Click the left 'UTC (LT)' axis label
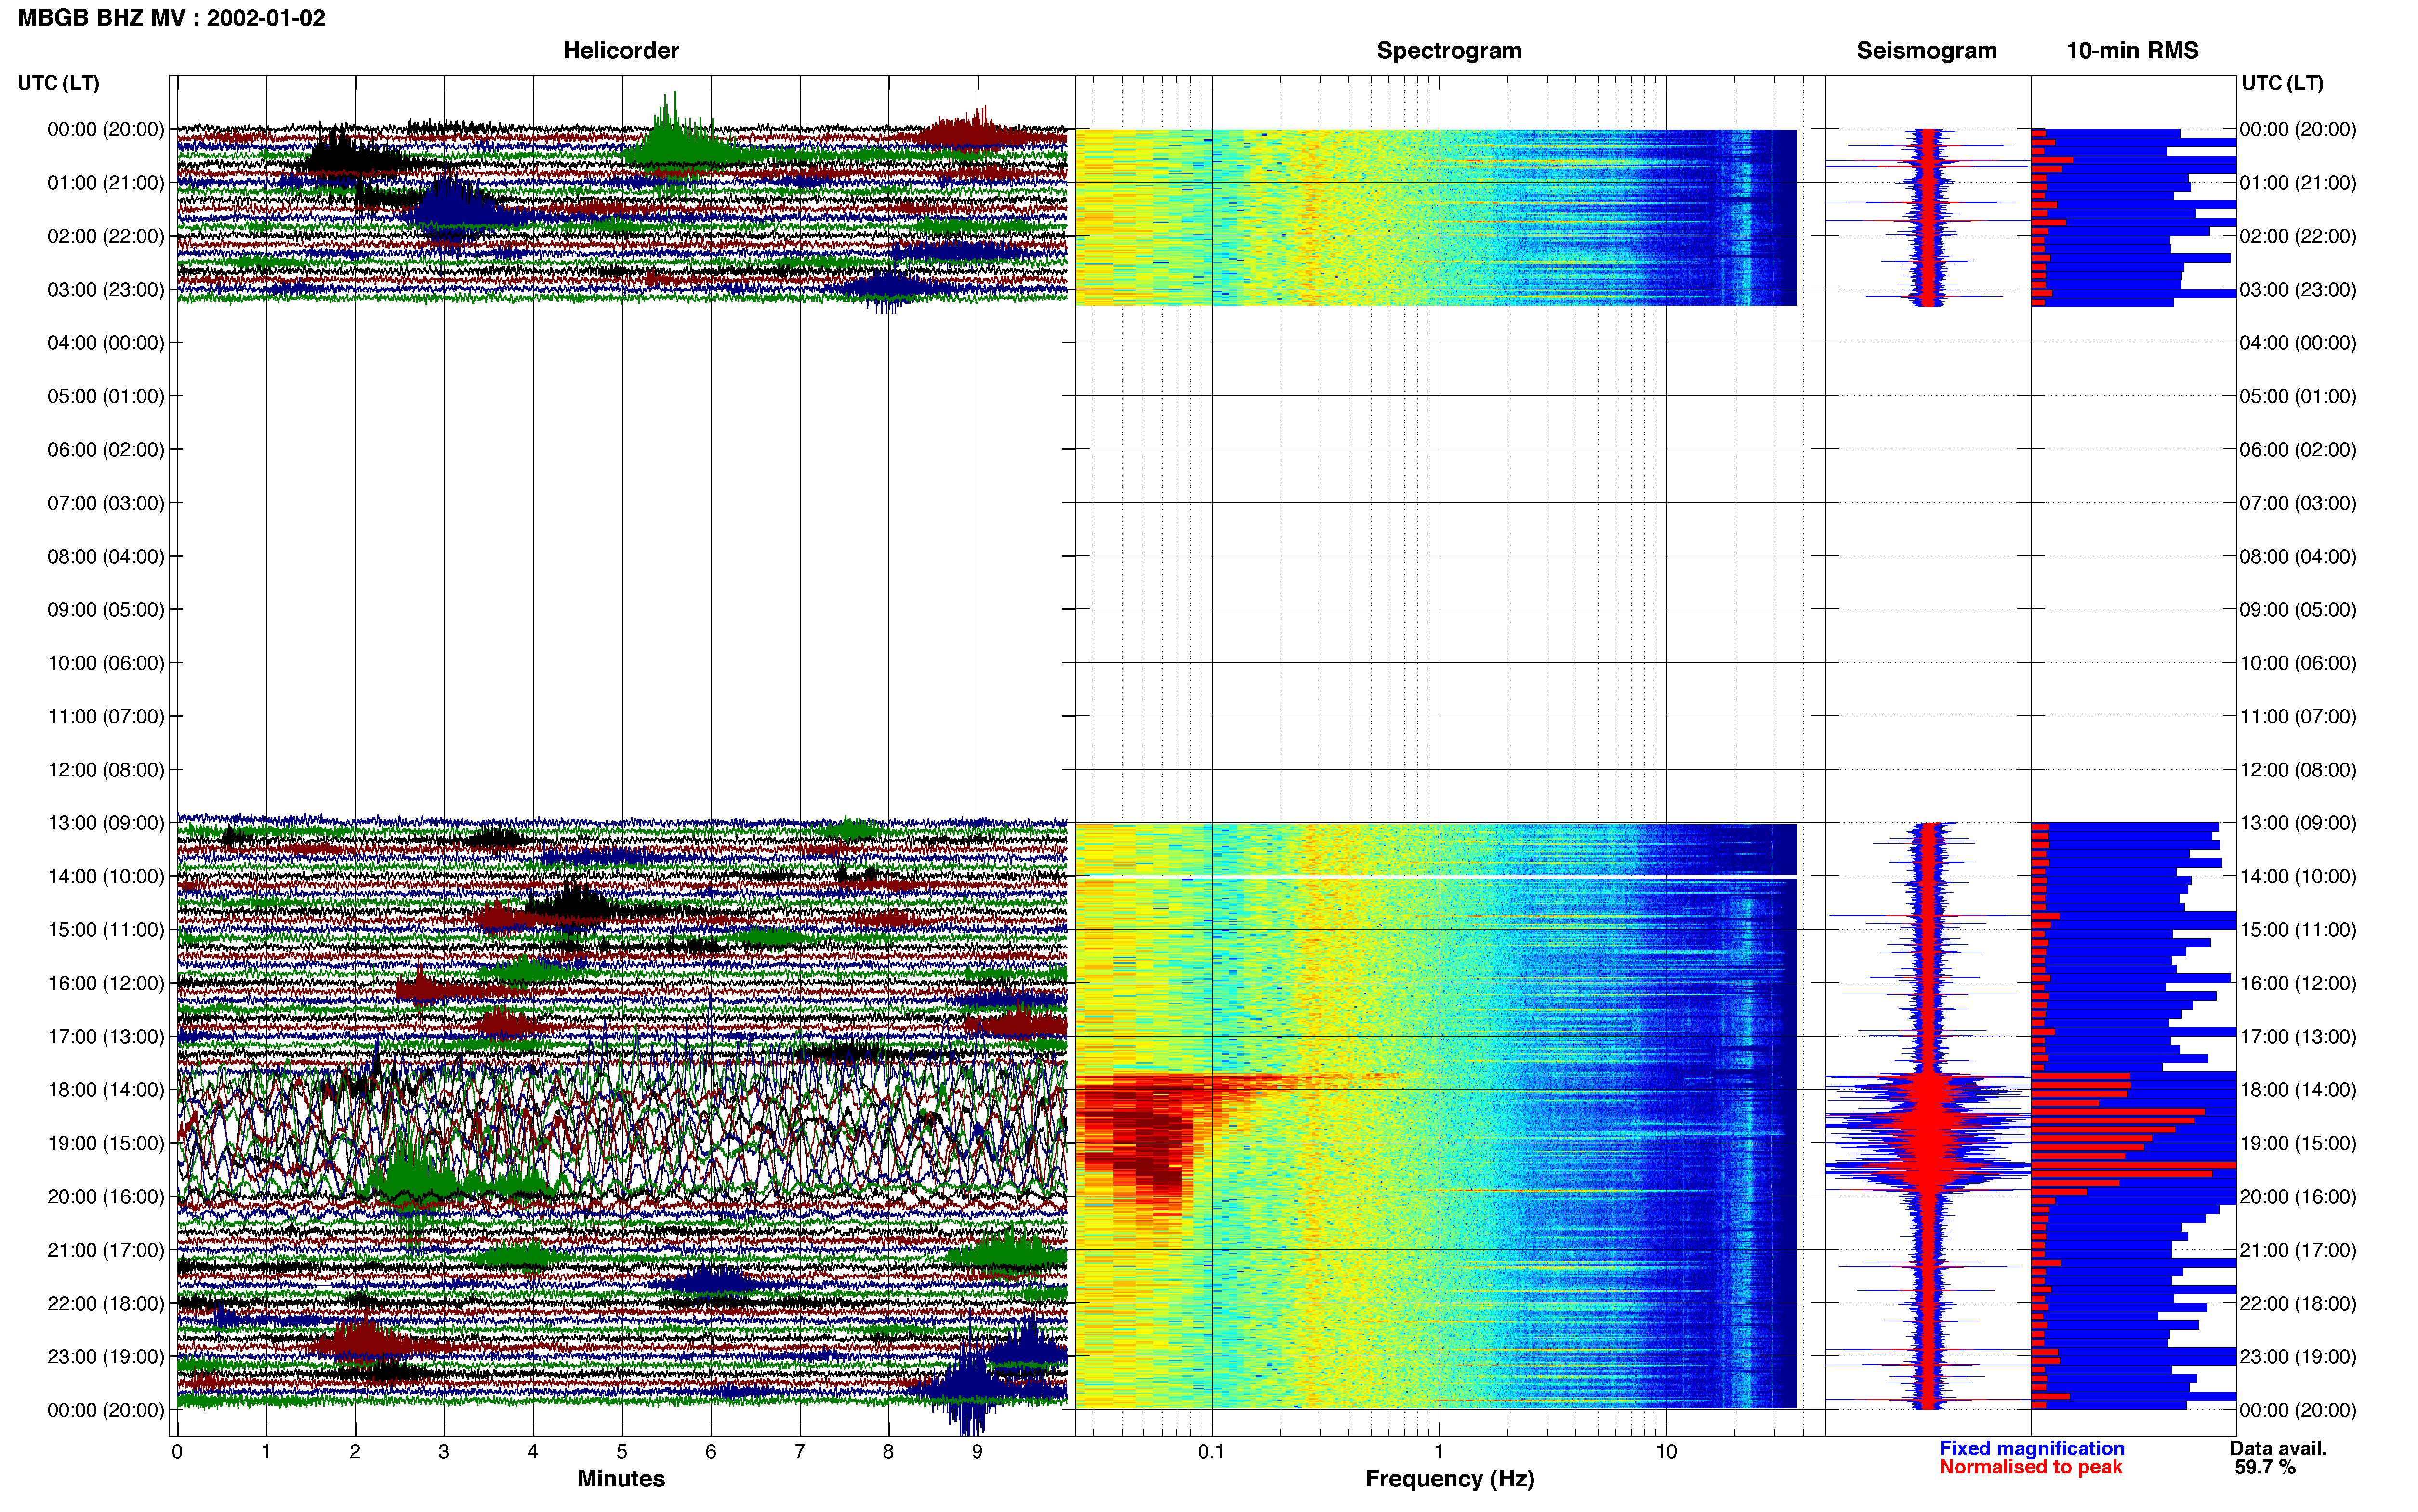 58,83
